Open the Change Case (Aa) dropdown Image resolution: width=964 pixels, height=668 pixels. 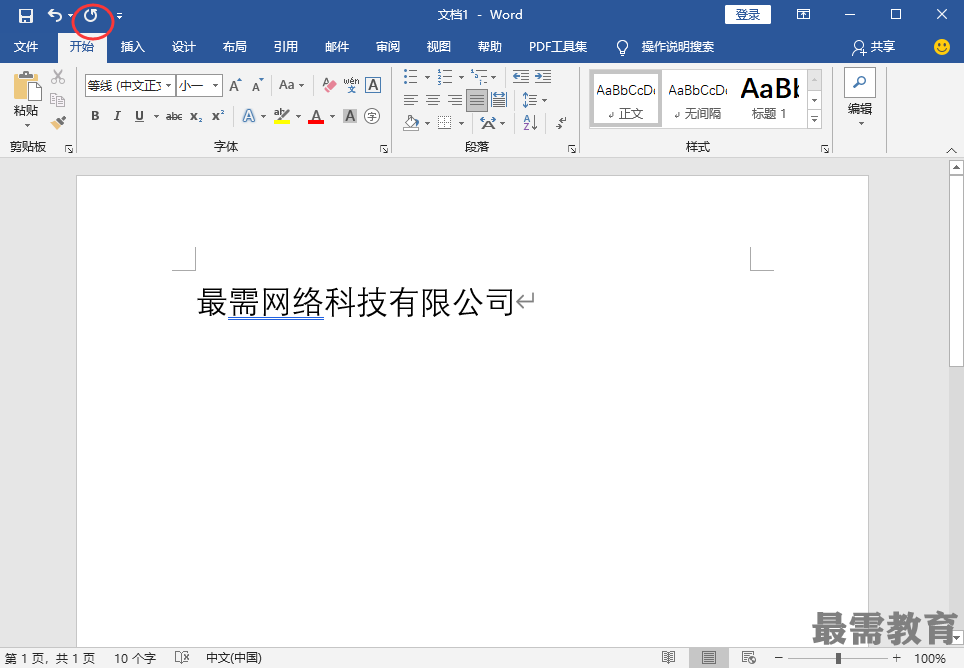click(291, 85)
